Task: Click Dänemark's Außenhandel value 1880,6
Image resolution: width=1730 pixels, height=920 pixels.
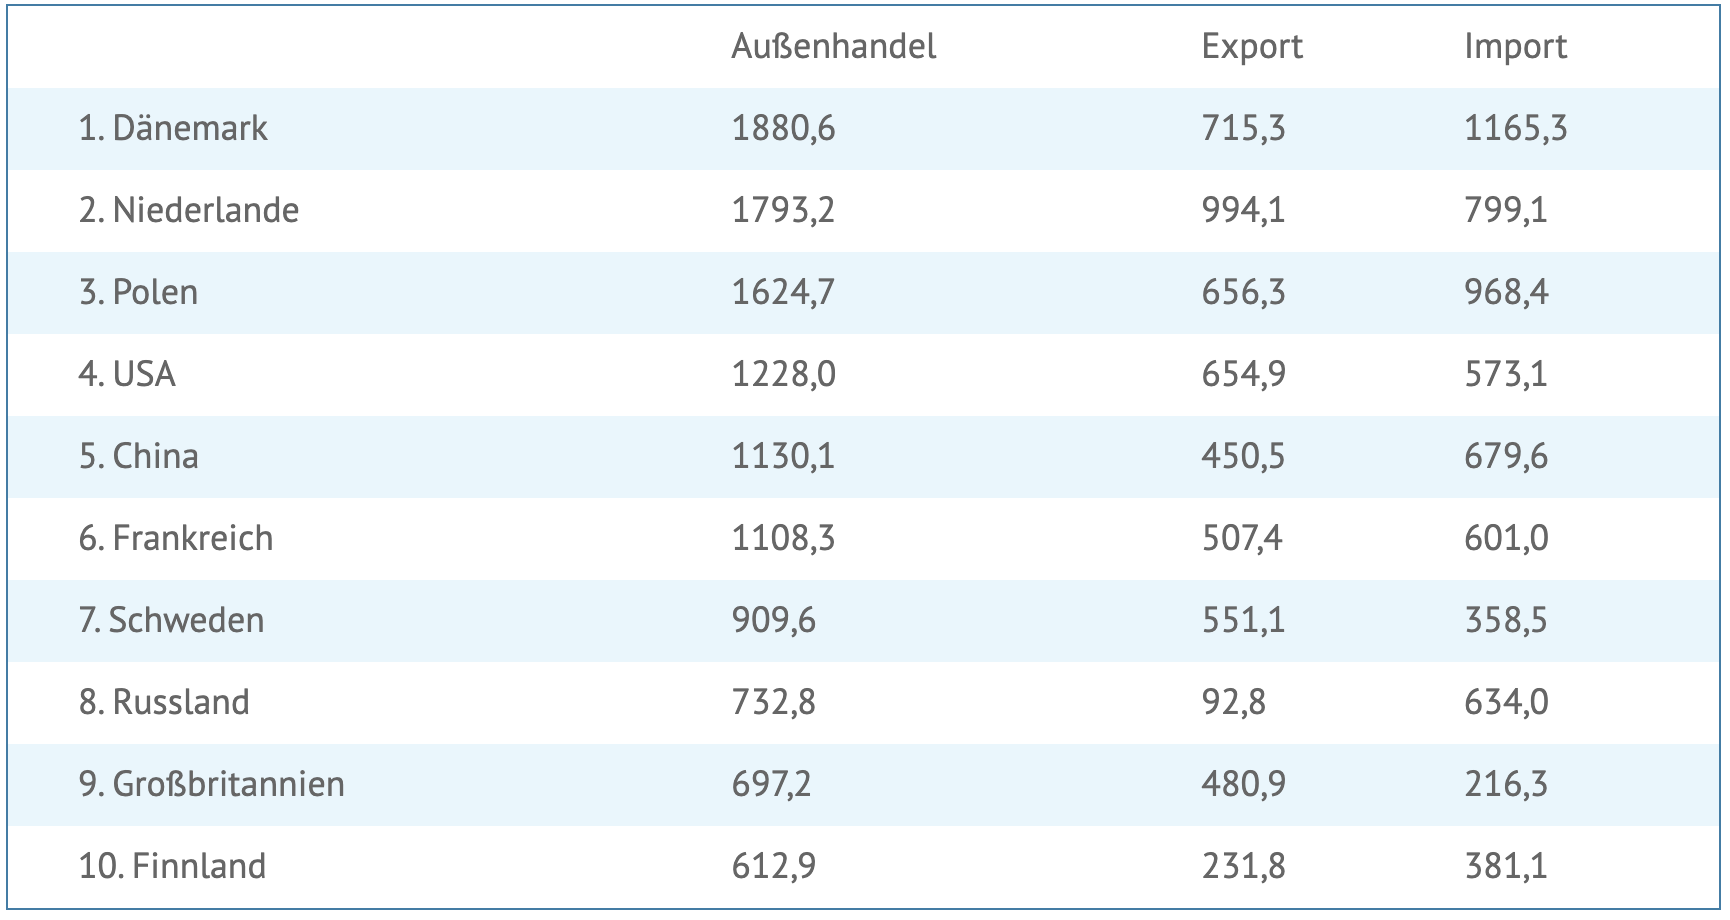Action: [x=783, y=128]
